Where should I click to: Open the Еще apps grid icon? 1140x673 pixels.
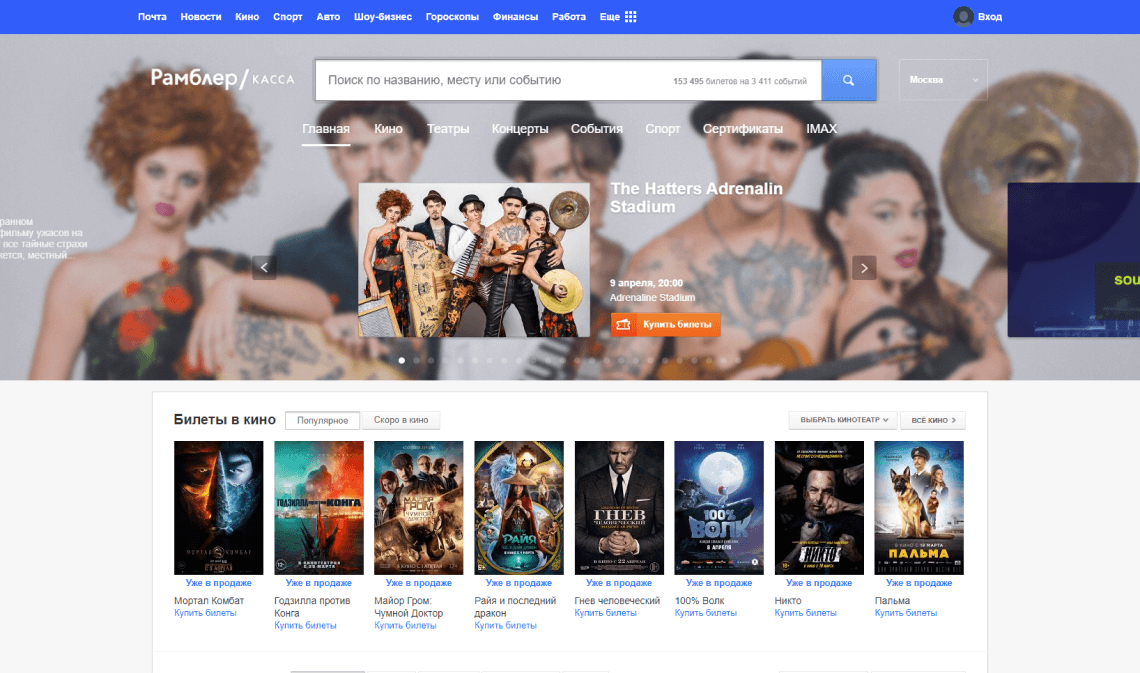pos(630,17)
